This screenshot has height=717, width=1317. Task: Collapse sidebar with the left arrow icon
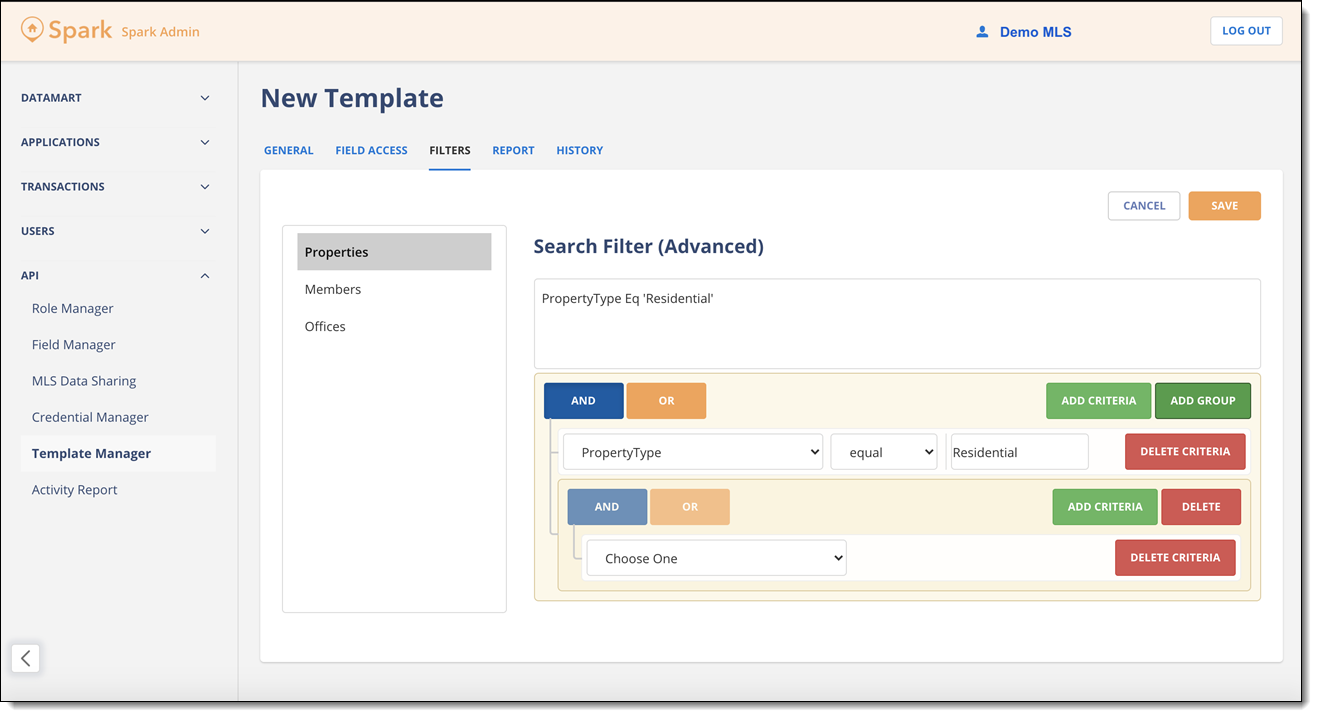26,658
